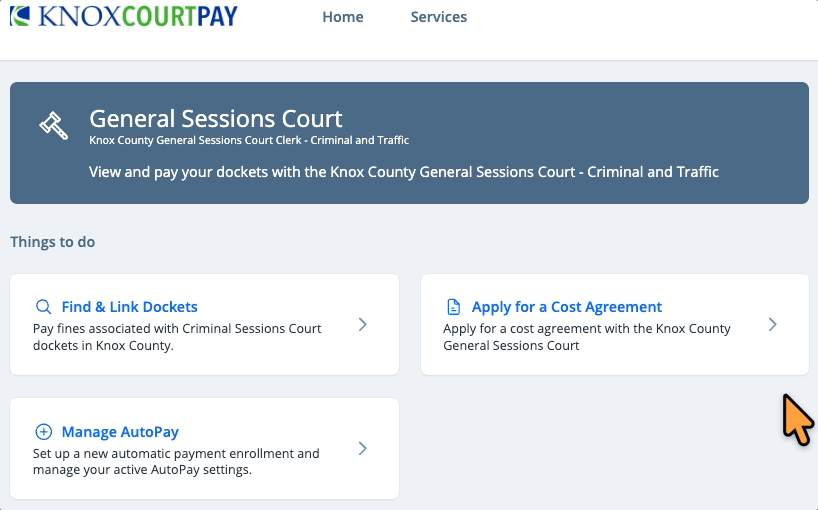Click the KnoxCourtPay logo emblem

click(20, 16)
